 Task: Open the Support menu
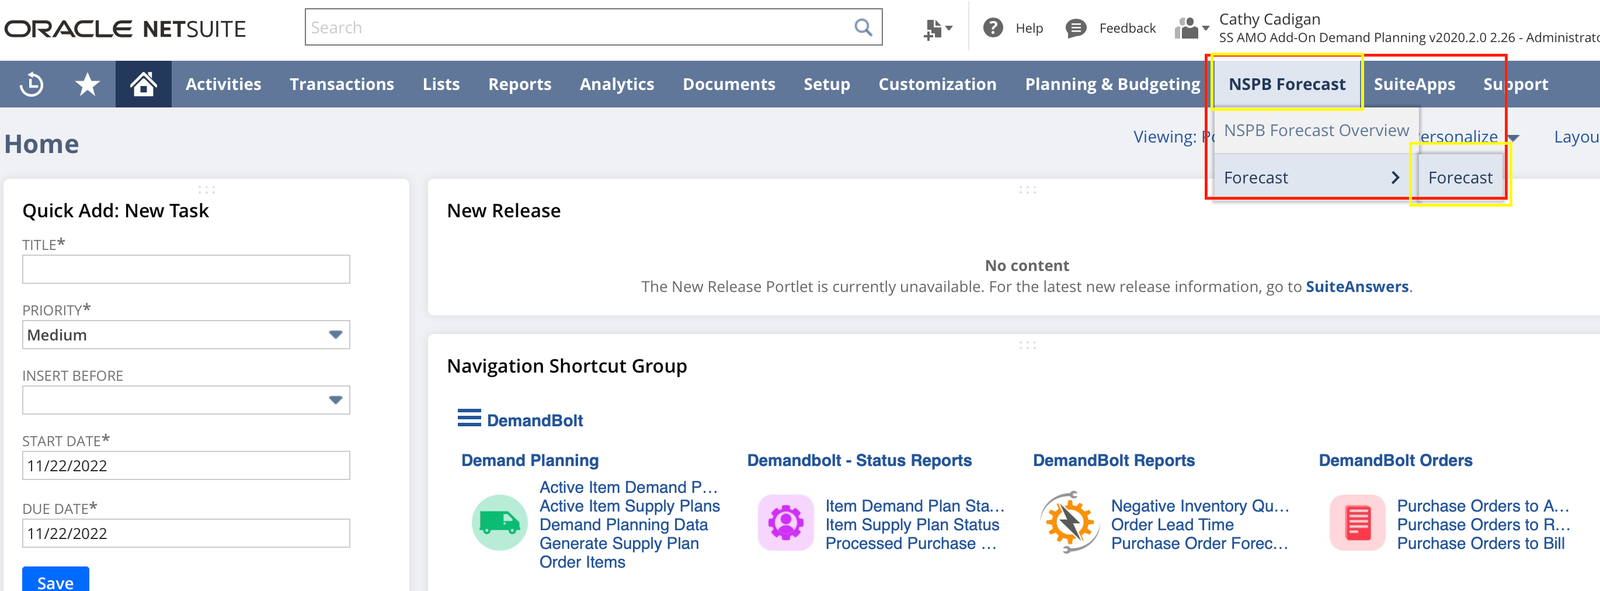1516,84
